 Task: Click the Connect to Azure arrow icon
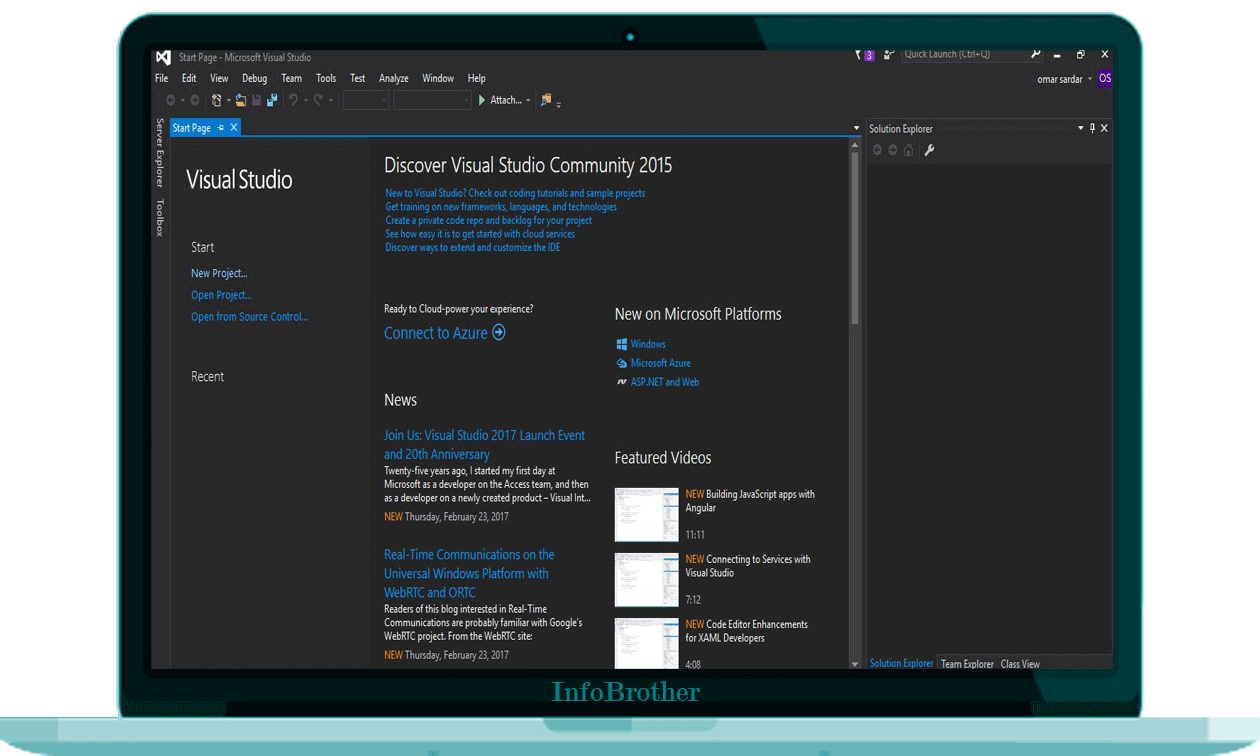pos(499,332)
